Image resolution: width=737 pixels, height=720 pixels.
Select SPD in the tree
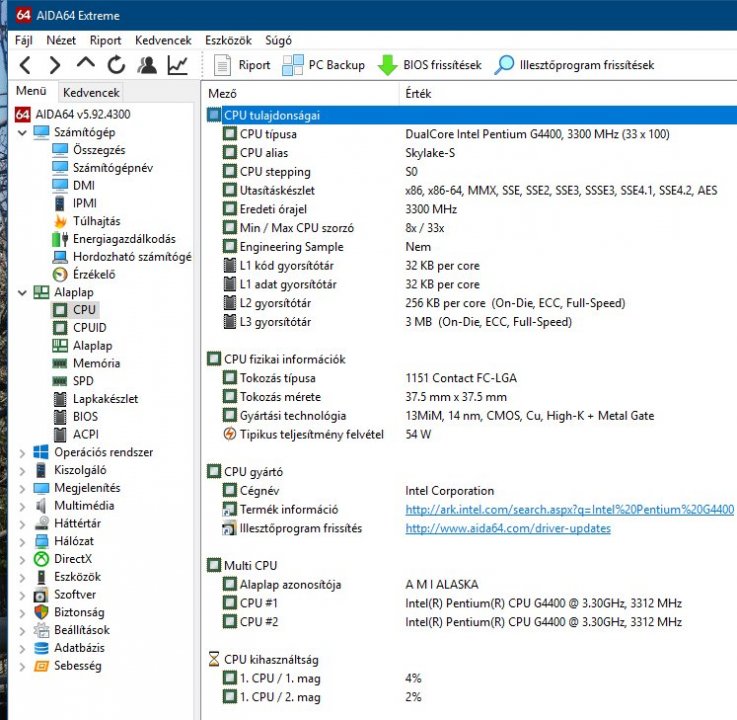coord(83,381)
